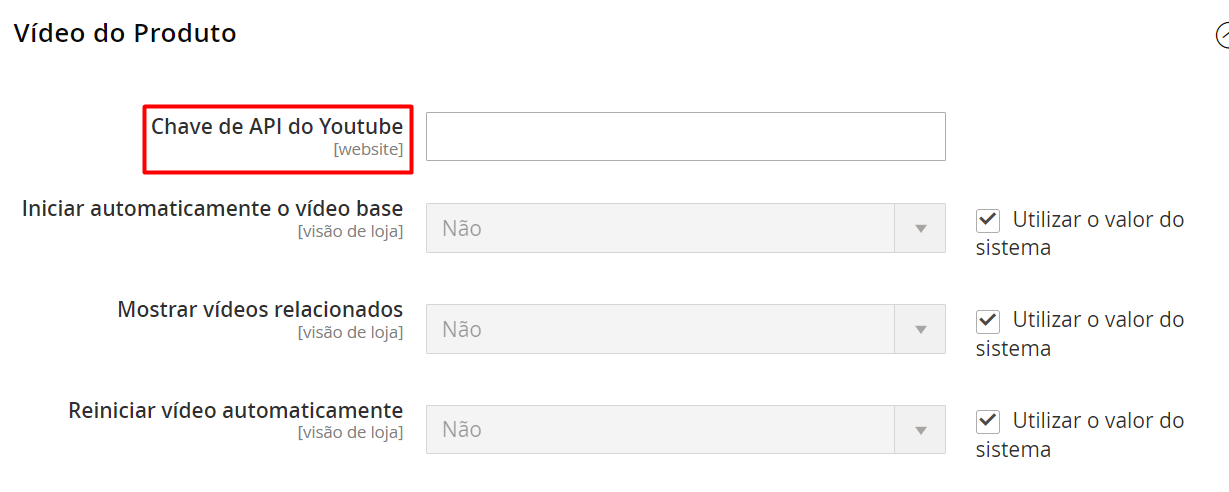Click the Mostrar vídeos relacionados label

pyautogui.click(x=260, y=309)
